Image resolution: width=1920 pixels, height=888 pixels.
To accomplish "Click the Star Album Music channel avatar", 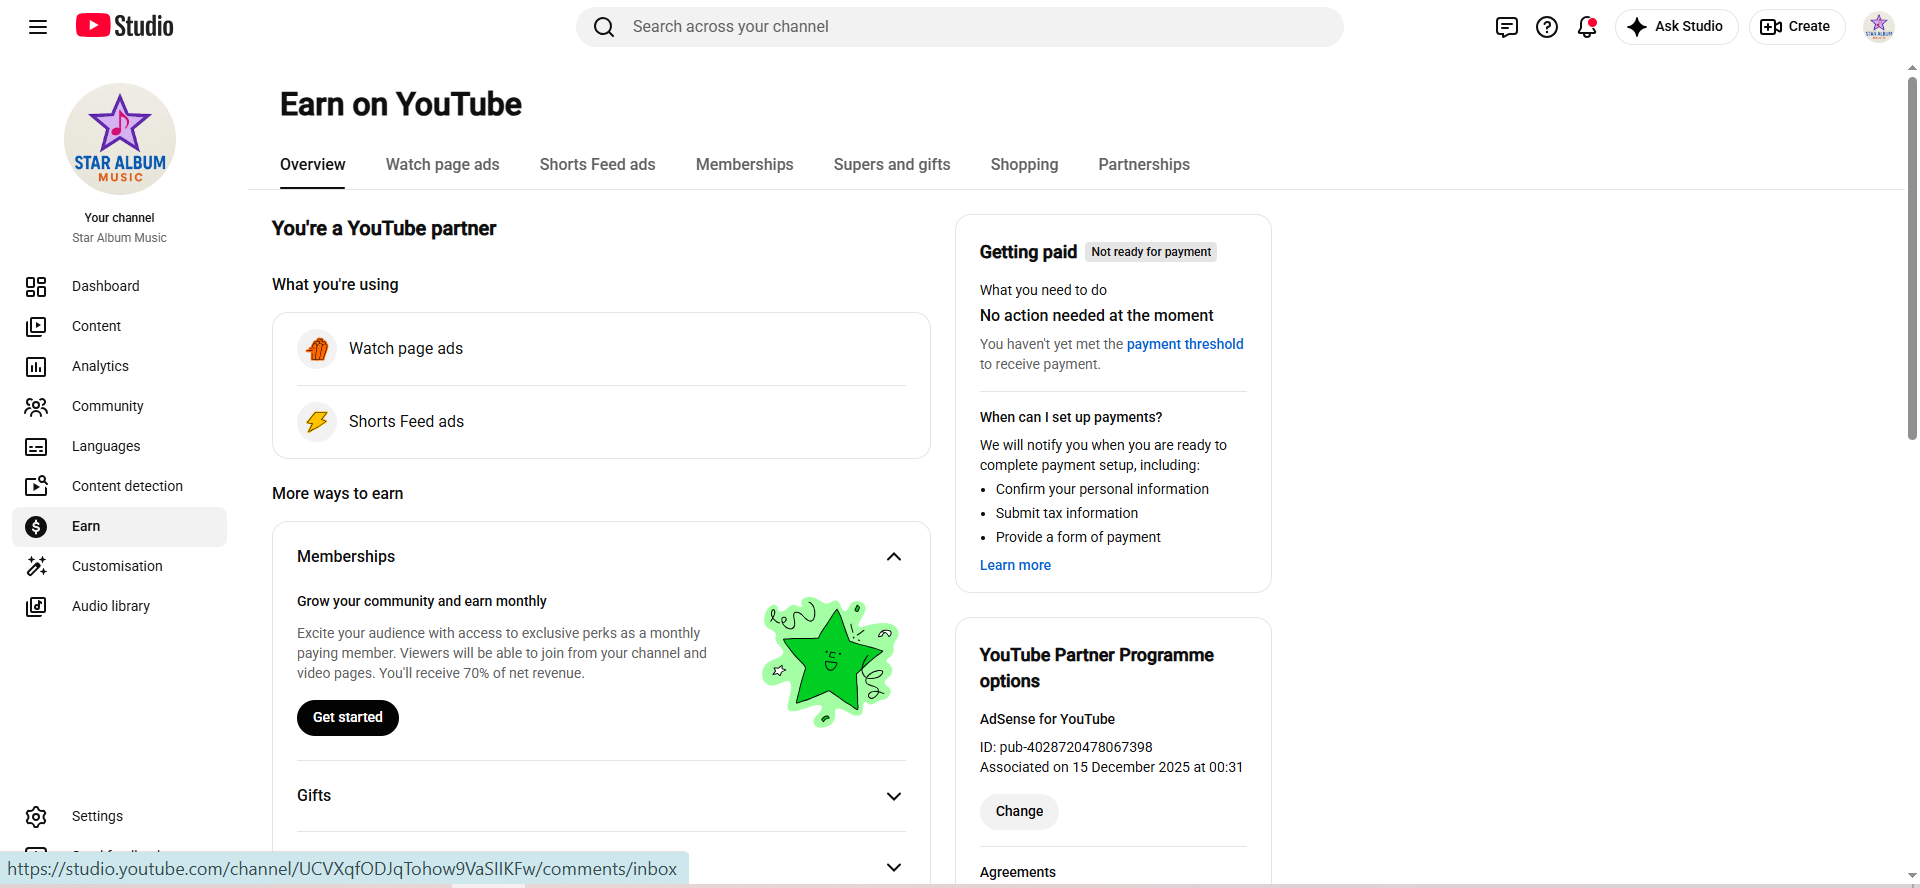I will click(120, 139).
